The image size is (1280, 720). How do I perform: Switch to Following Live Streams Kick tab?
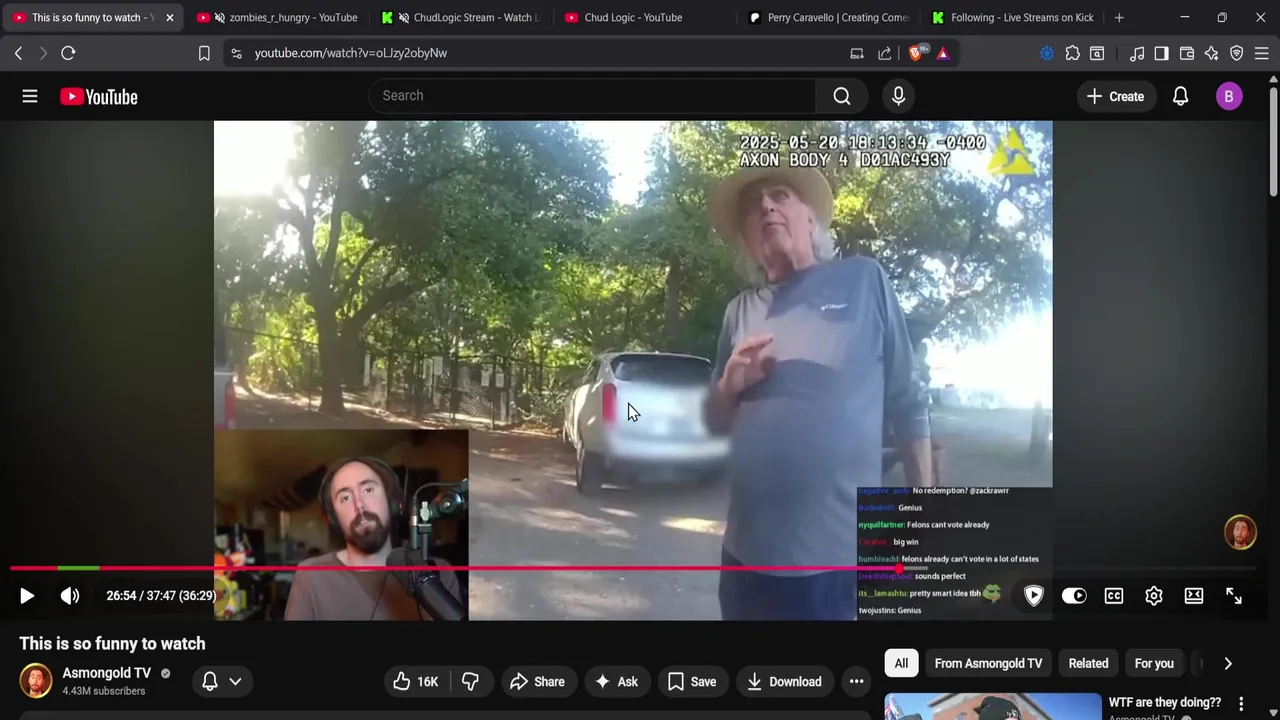pyautogui.click(x=1012, y=17)
